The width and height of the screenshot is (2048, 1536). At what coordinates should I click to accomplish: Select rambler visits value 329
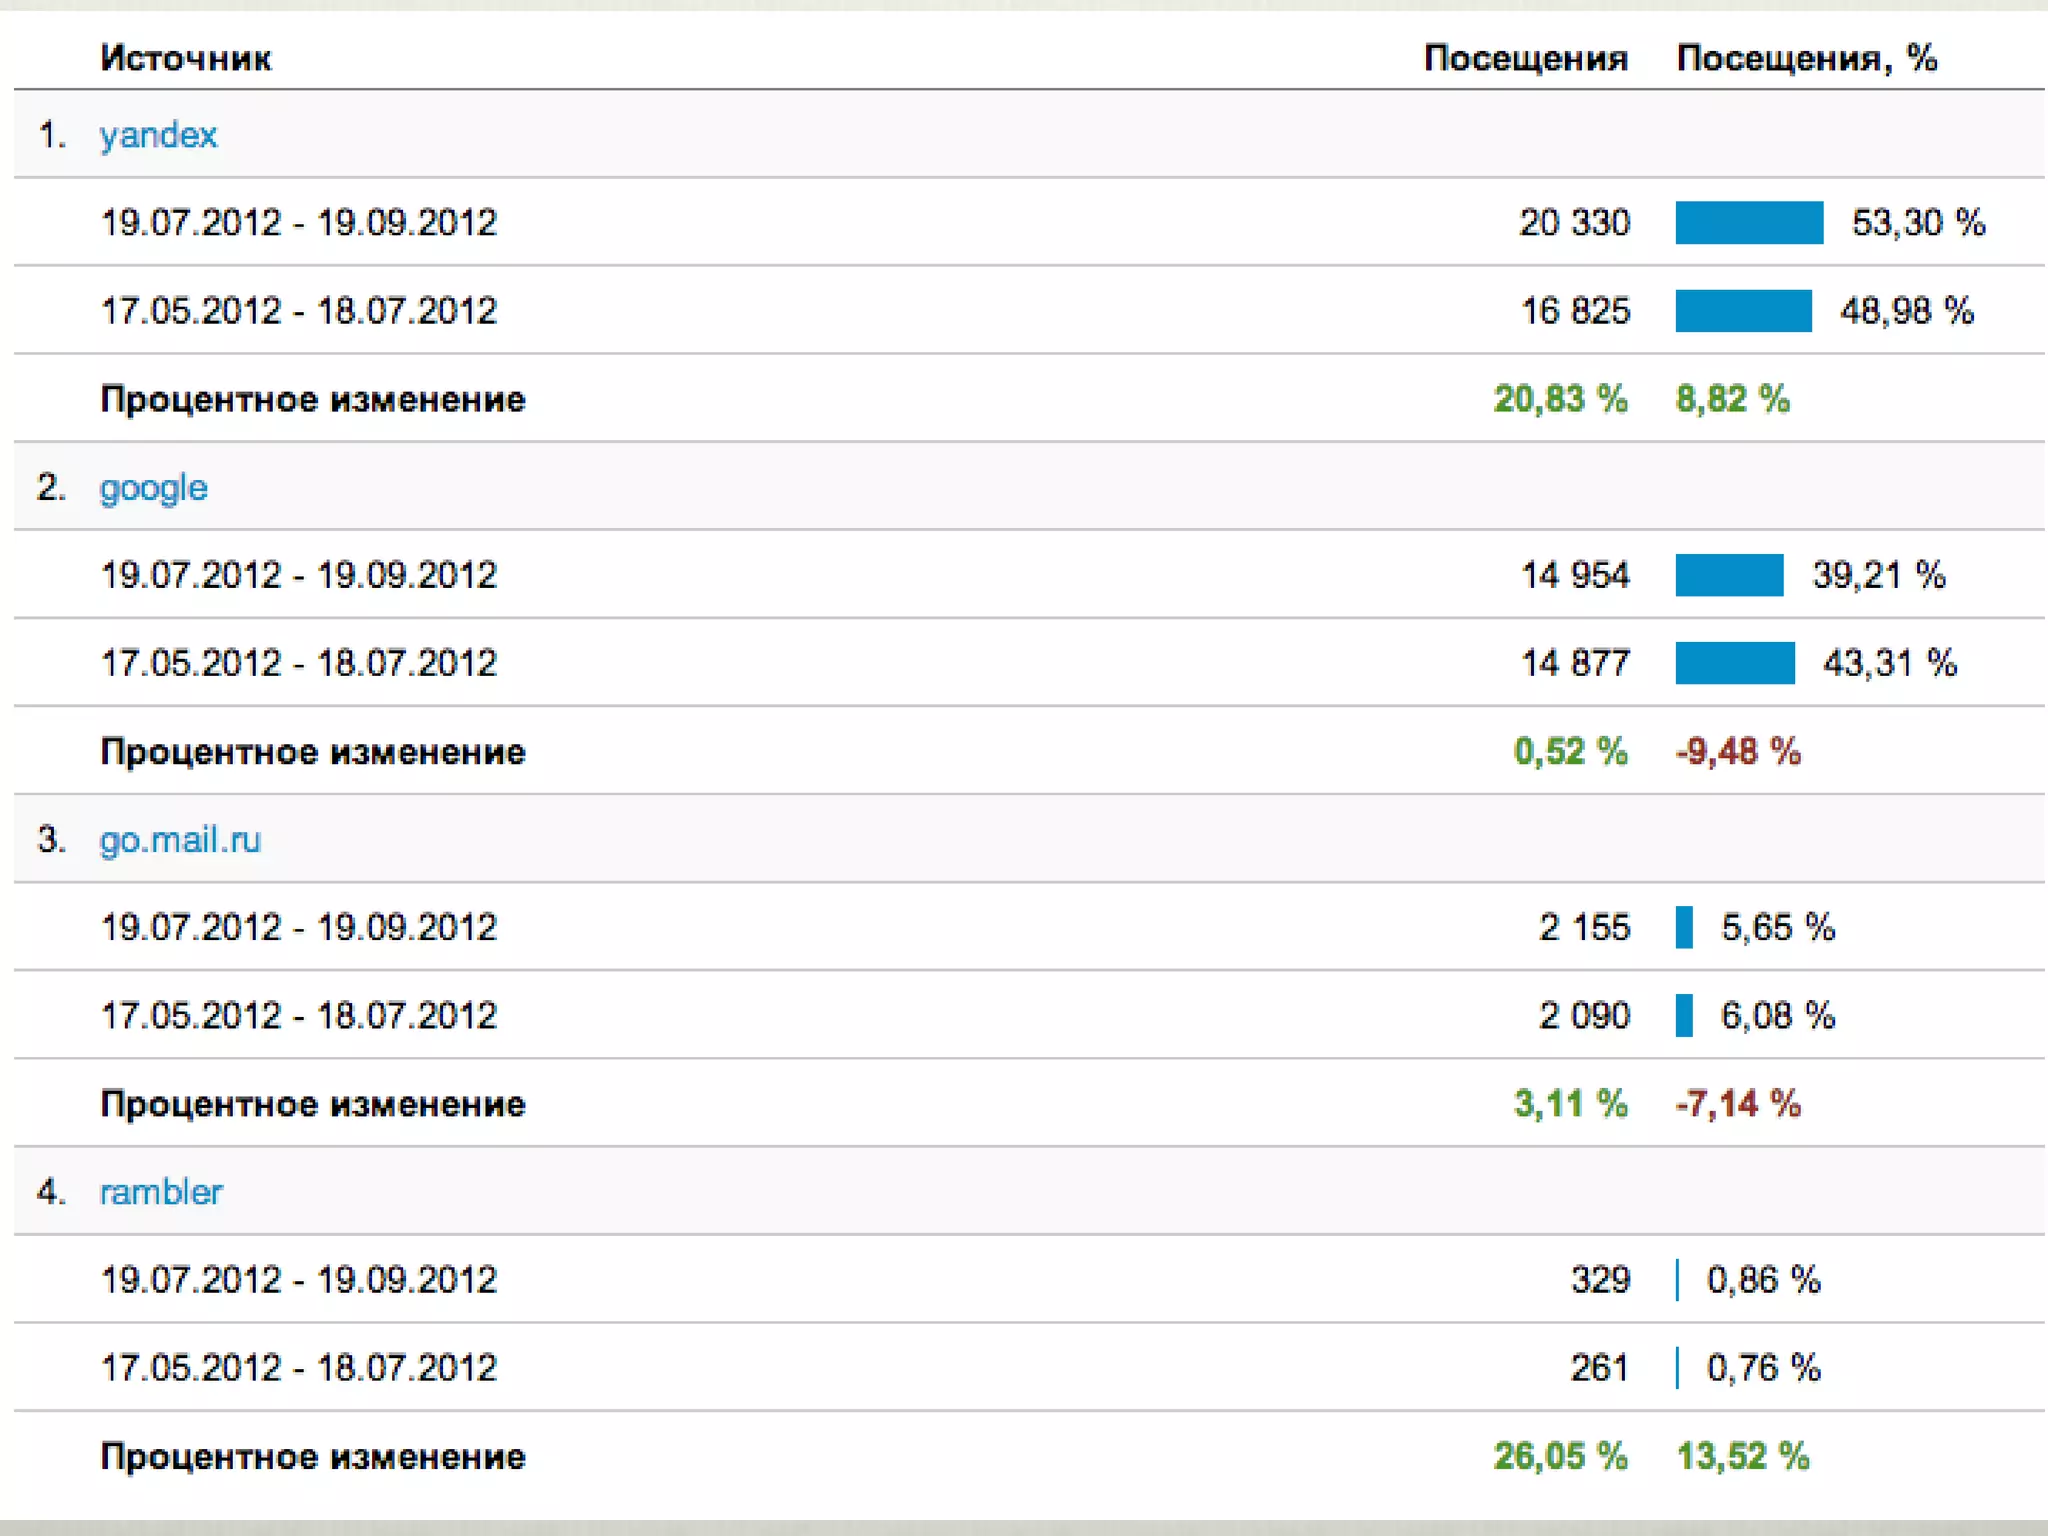pos(1600,1280)
